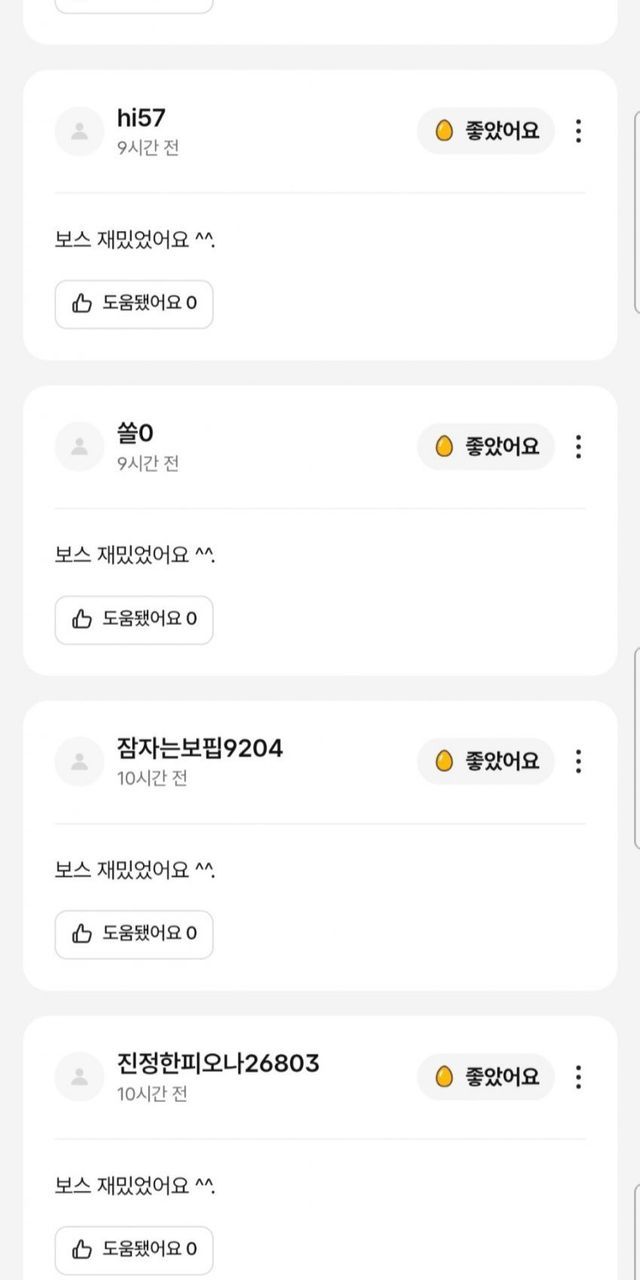Open more options for 잠자는보핍9204's review
Viewport: 640px width, 1280px height.
tap(578, 762)
